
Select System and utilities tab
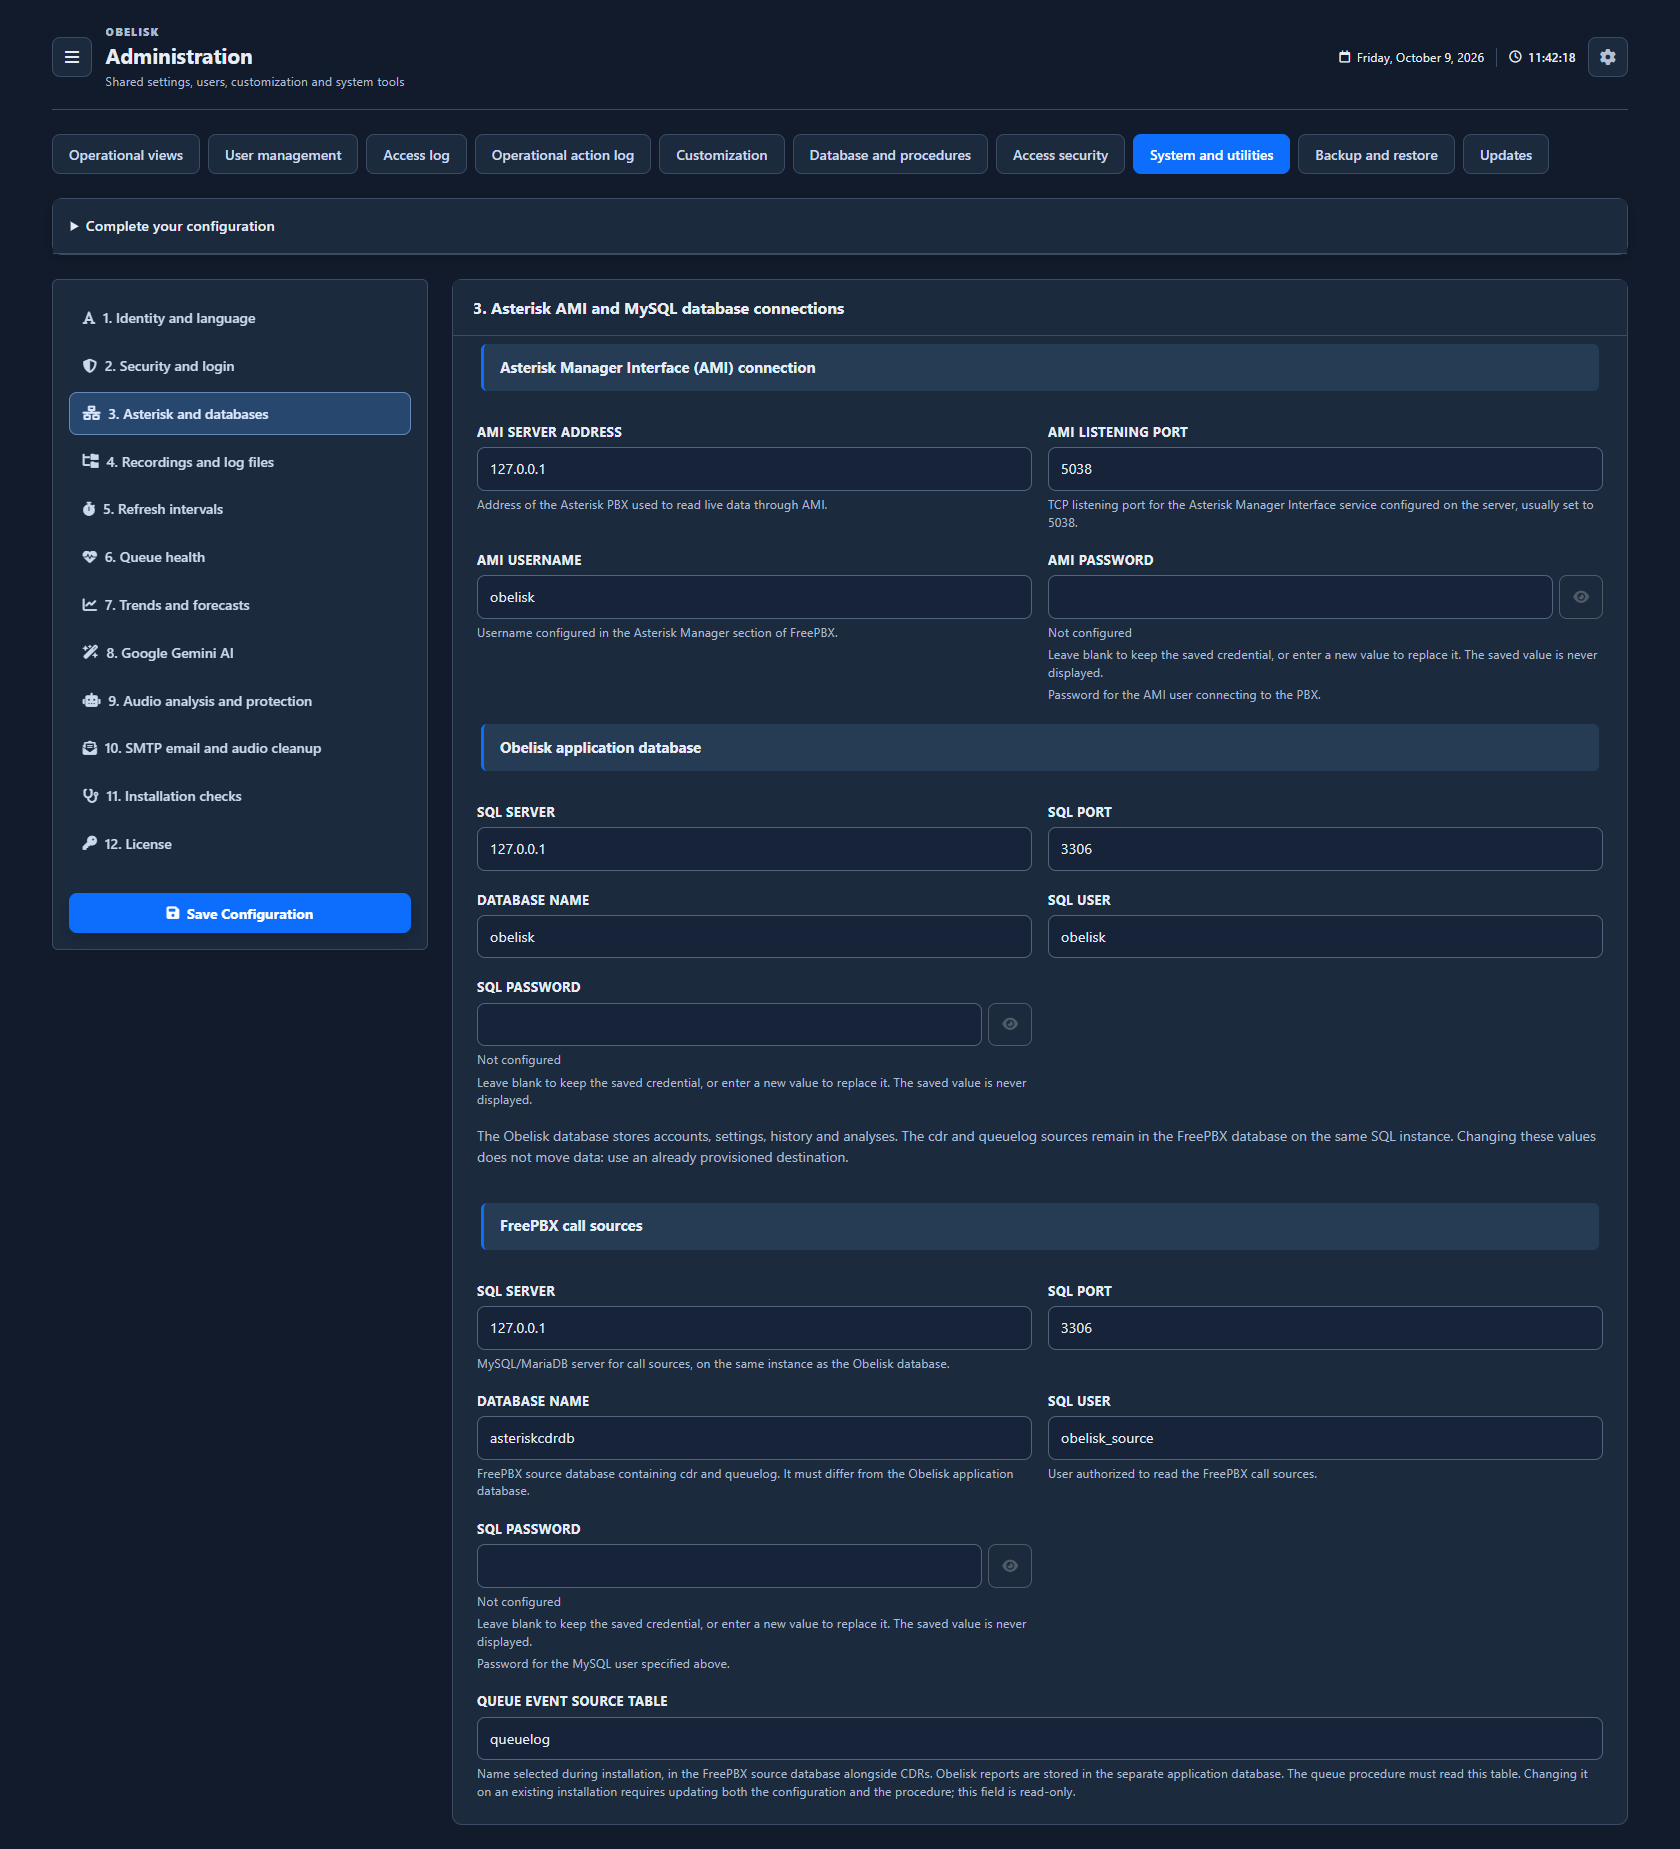tap(1211, 154)
